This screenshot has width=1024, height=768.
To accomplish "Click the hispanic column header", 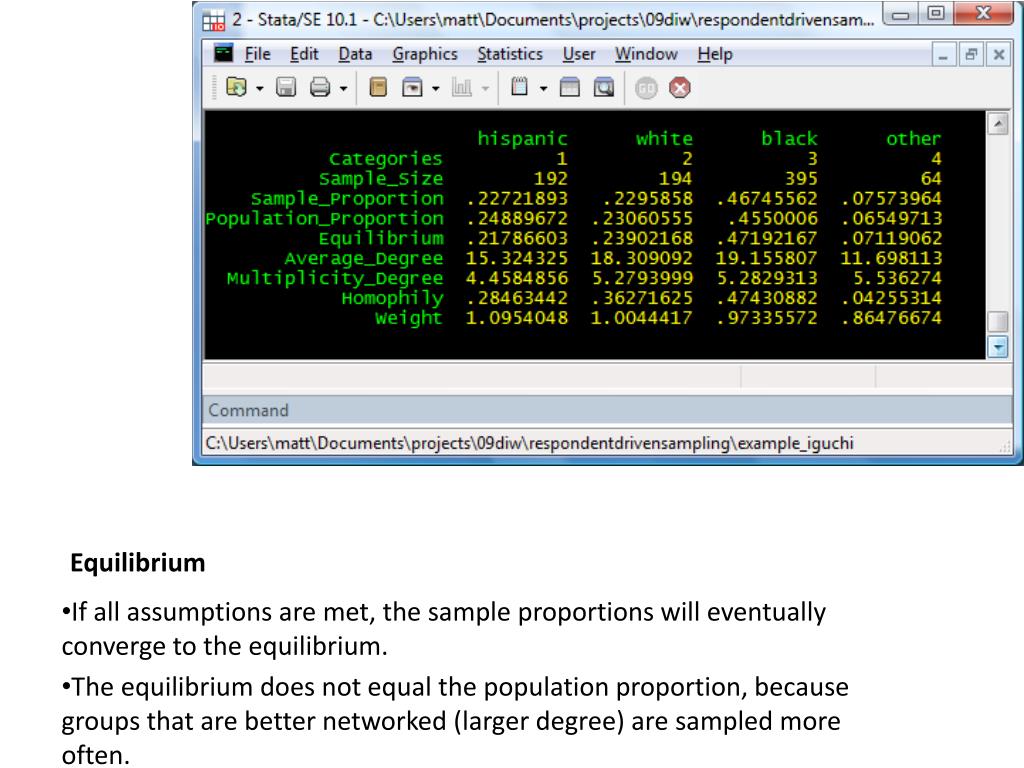I will 522,138.
